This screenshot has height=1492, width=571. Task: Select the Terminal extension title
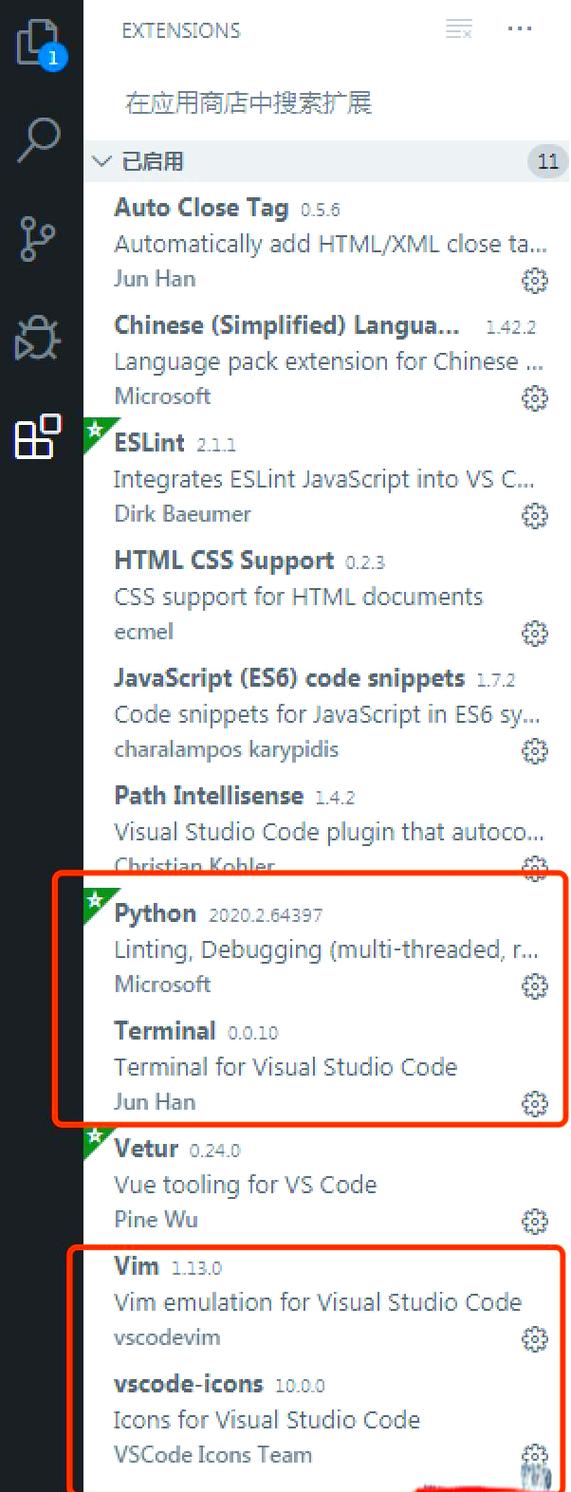tap(165, 1031)
